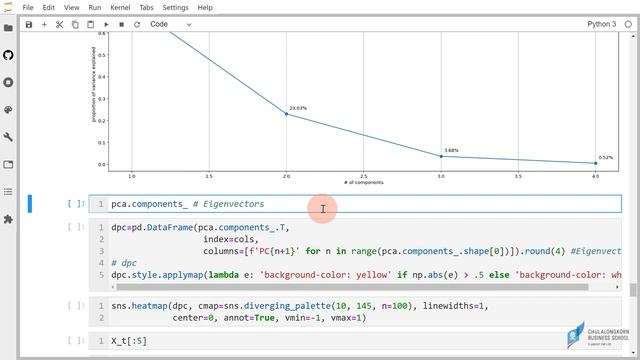The height and width of the screenshot is (360, 640).
Task: Open the Help menu
Action: [205, 7]
